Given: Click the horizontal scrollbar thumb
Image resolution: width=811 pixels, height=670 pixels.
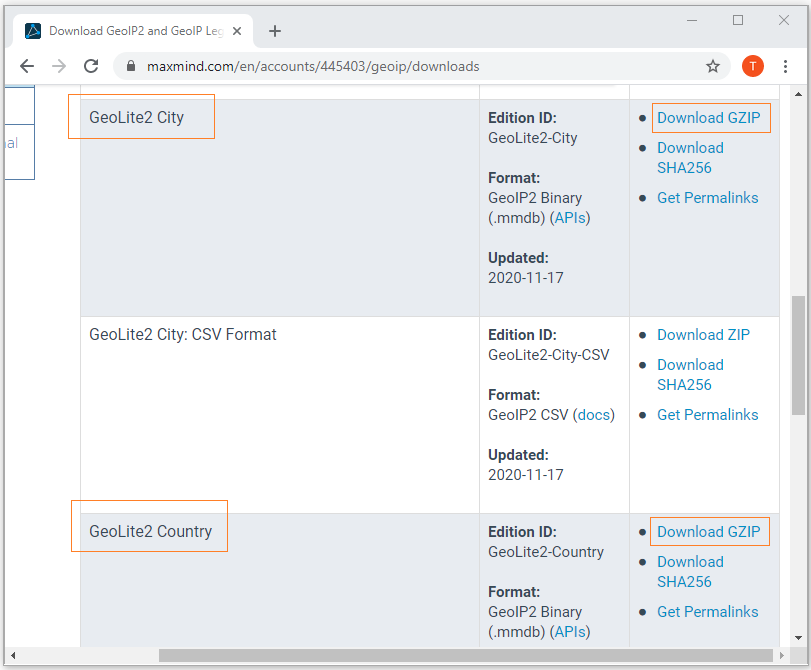Looking at the screenshot, I should coord(465,656).
